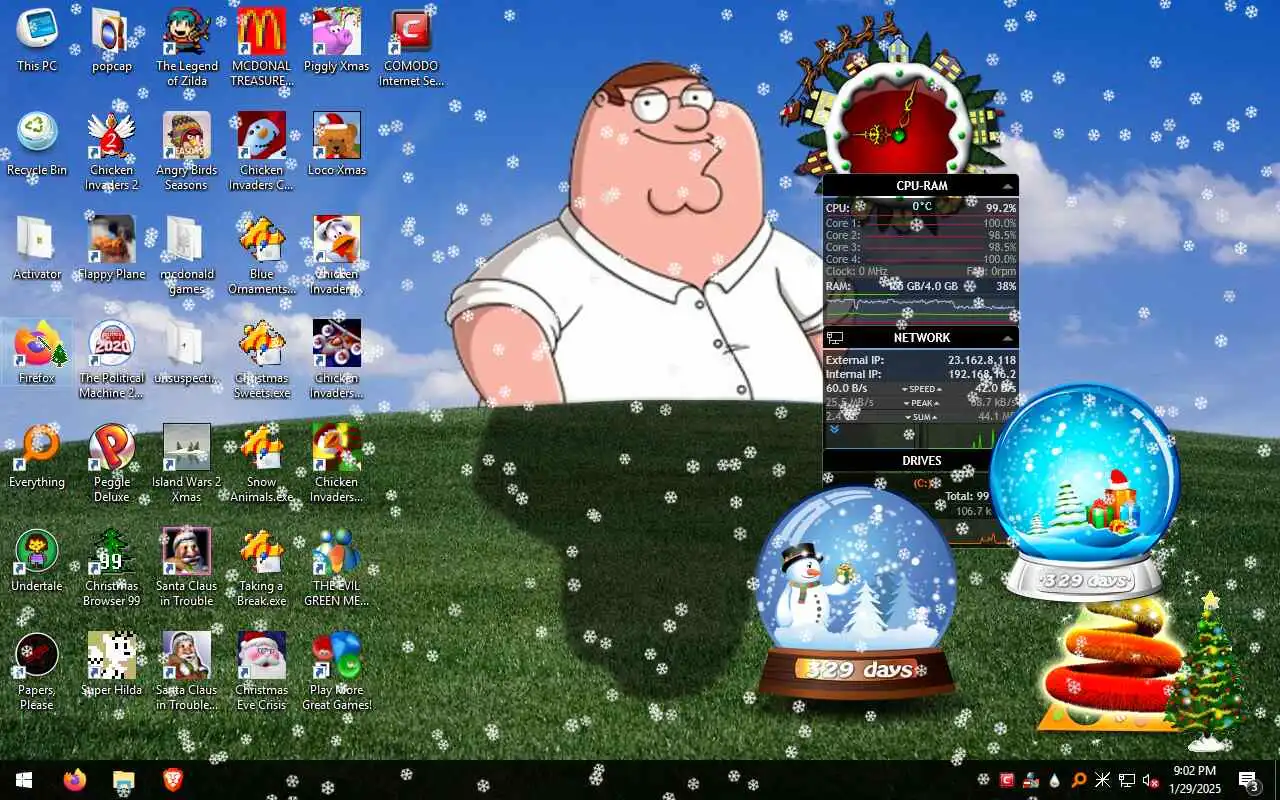Select Chicken Invaders C... snowman icon
Image resolution: width=1280 pixels, height=800 pixels.
(261, 152)
